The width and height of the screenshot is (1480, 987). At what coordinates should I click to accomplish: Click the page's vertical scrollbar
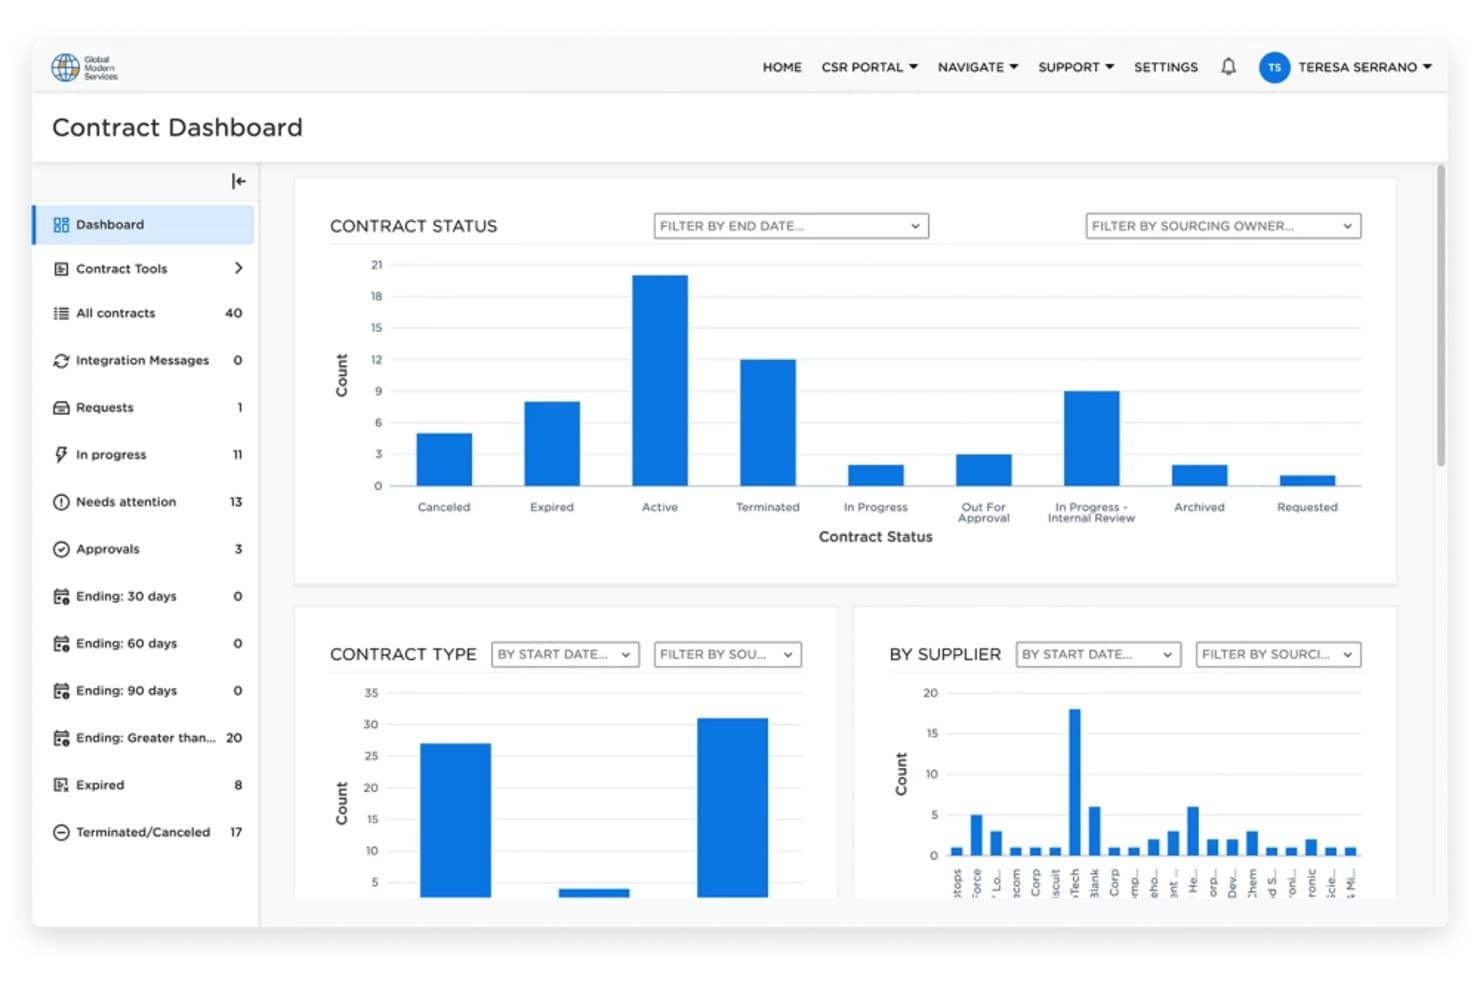point(1441,315)
